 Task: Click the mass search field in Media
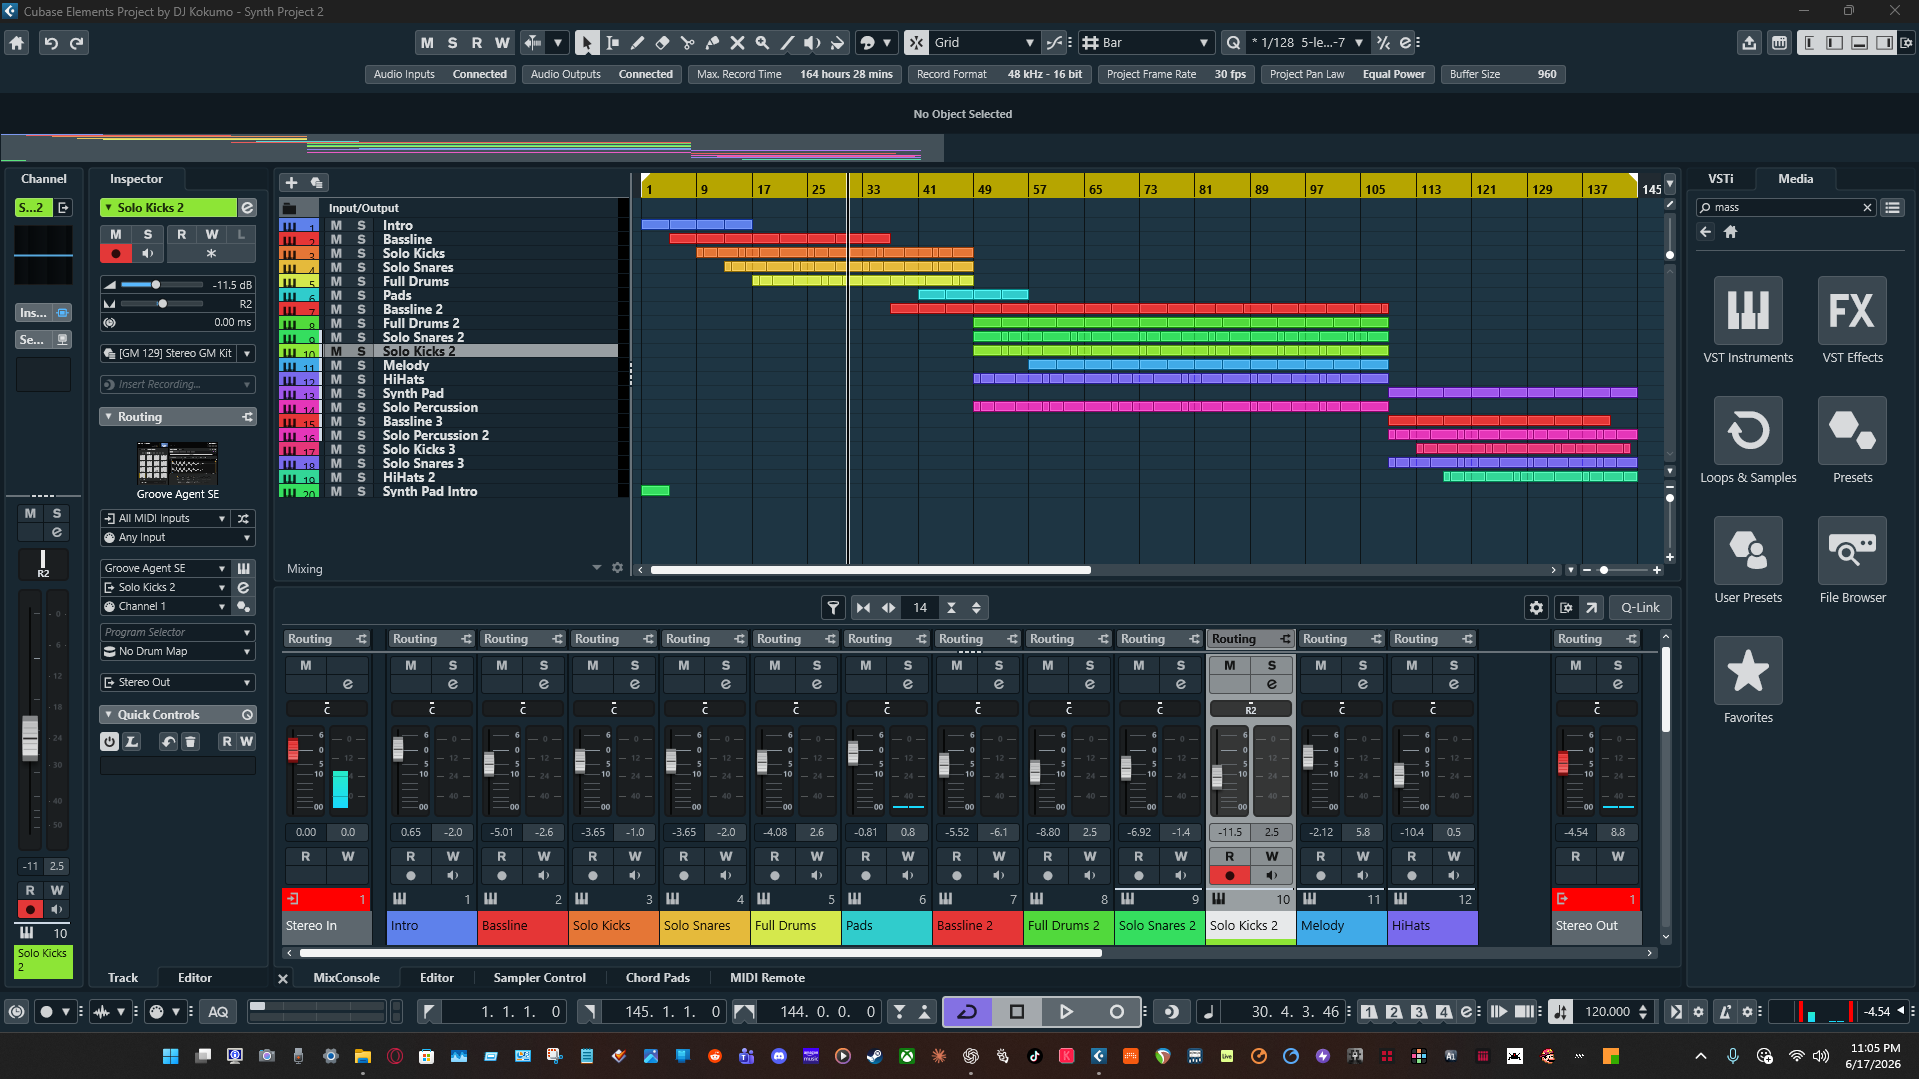pos(1785,207)
